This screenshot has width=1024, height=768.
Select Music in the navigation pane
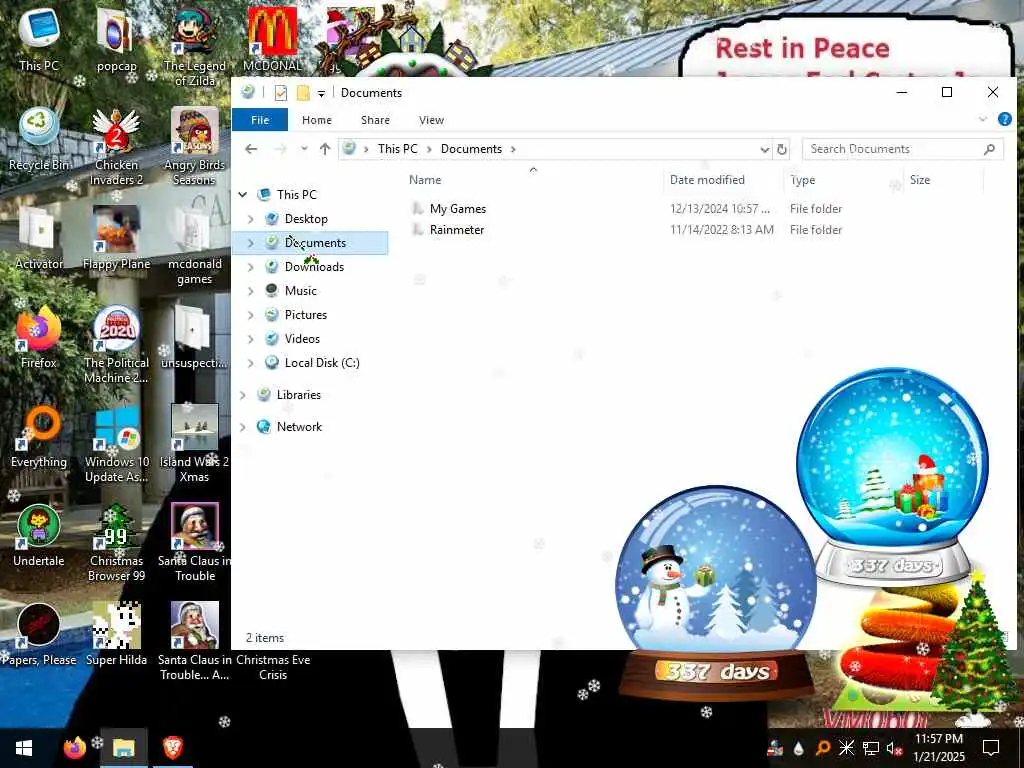tap(300, 291)
